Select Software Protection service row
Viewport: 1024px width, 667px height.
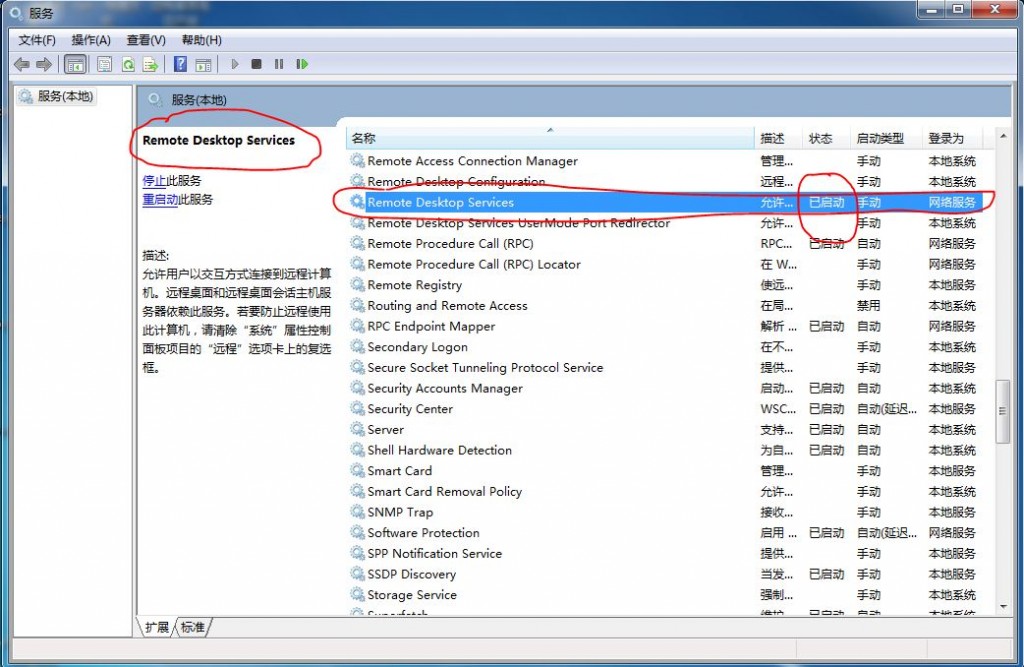click(x=664, y=533)
